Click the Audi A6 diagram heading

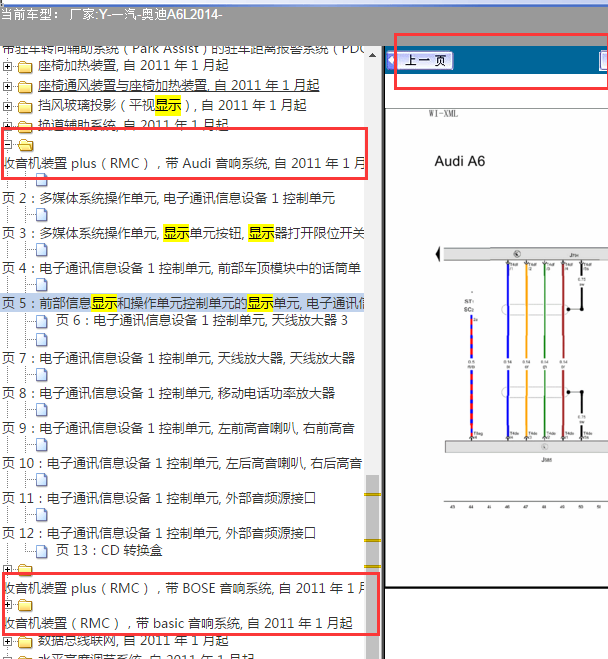(x=459, y=161)
